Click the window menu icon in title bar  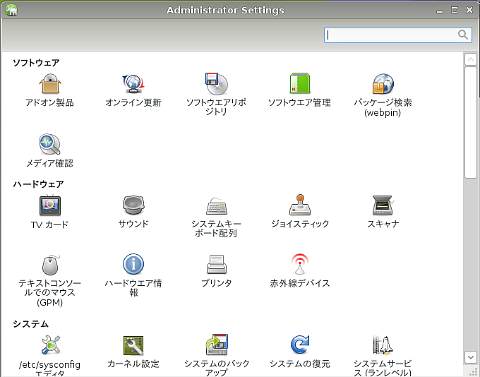click(11, 9)
